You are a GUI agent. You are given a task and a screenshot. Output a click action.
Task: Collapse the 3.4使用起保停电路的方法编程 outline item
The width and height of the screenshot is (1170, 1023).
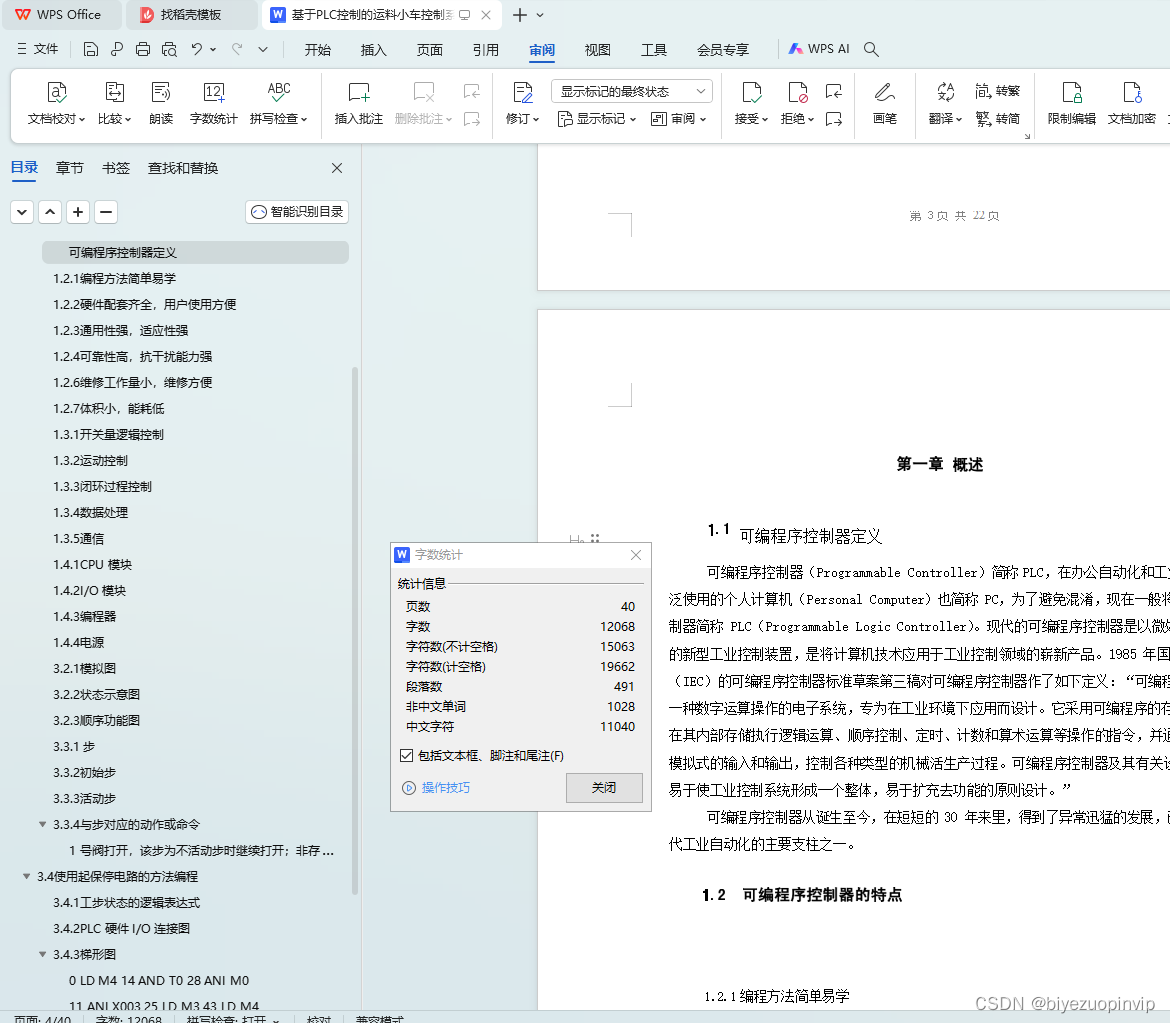(x=26, y=877)
